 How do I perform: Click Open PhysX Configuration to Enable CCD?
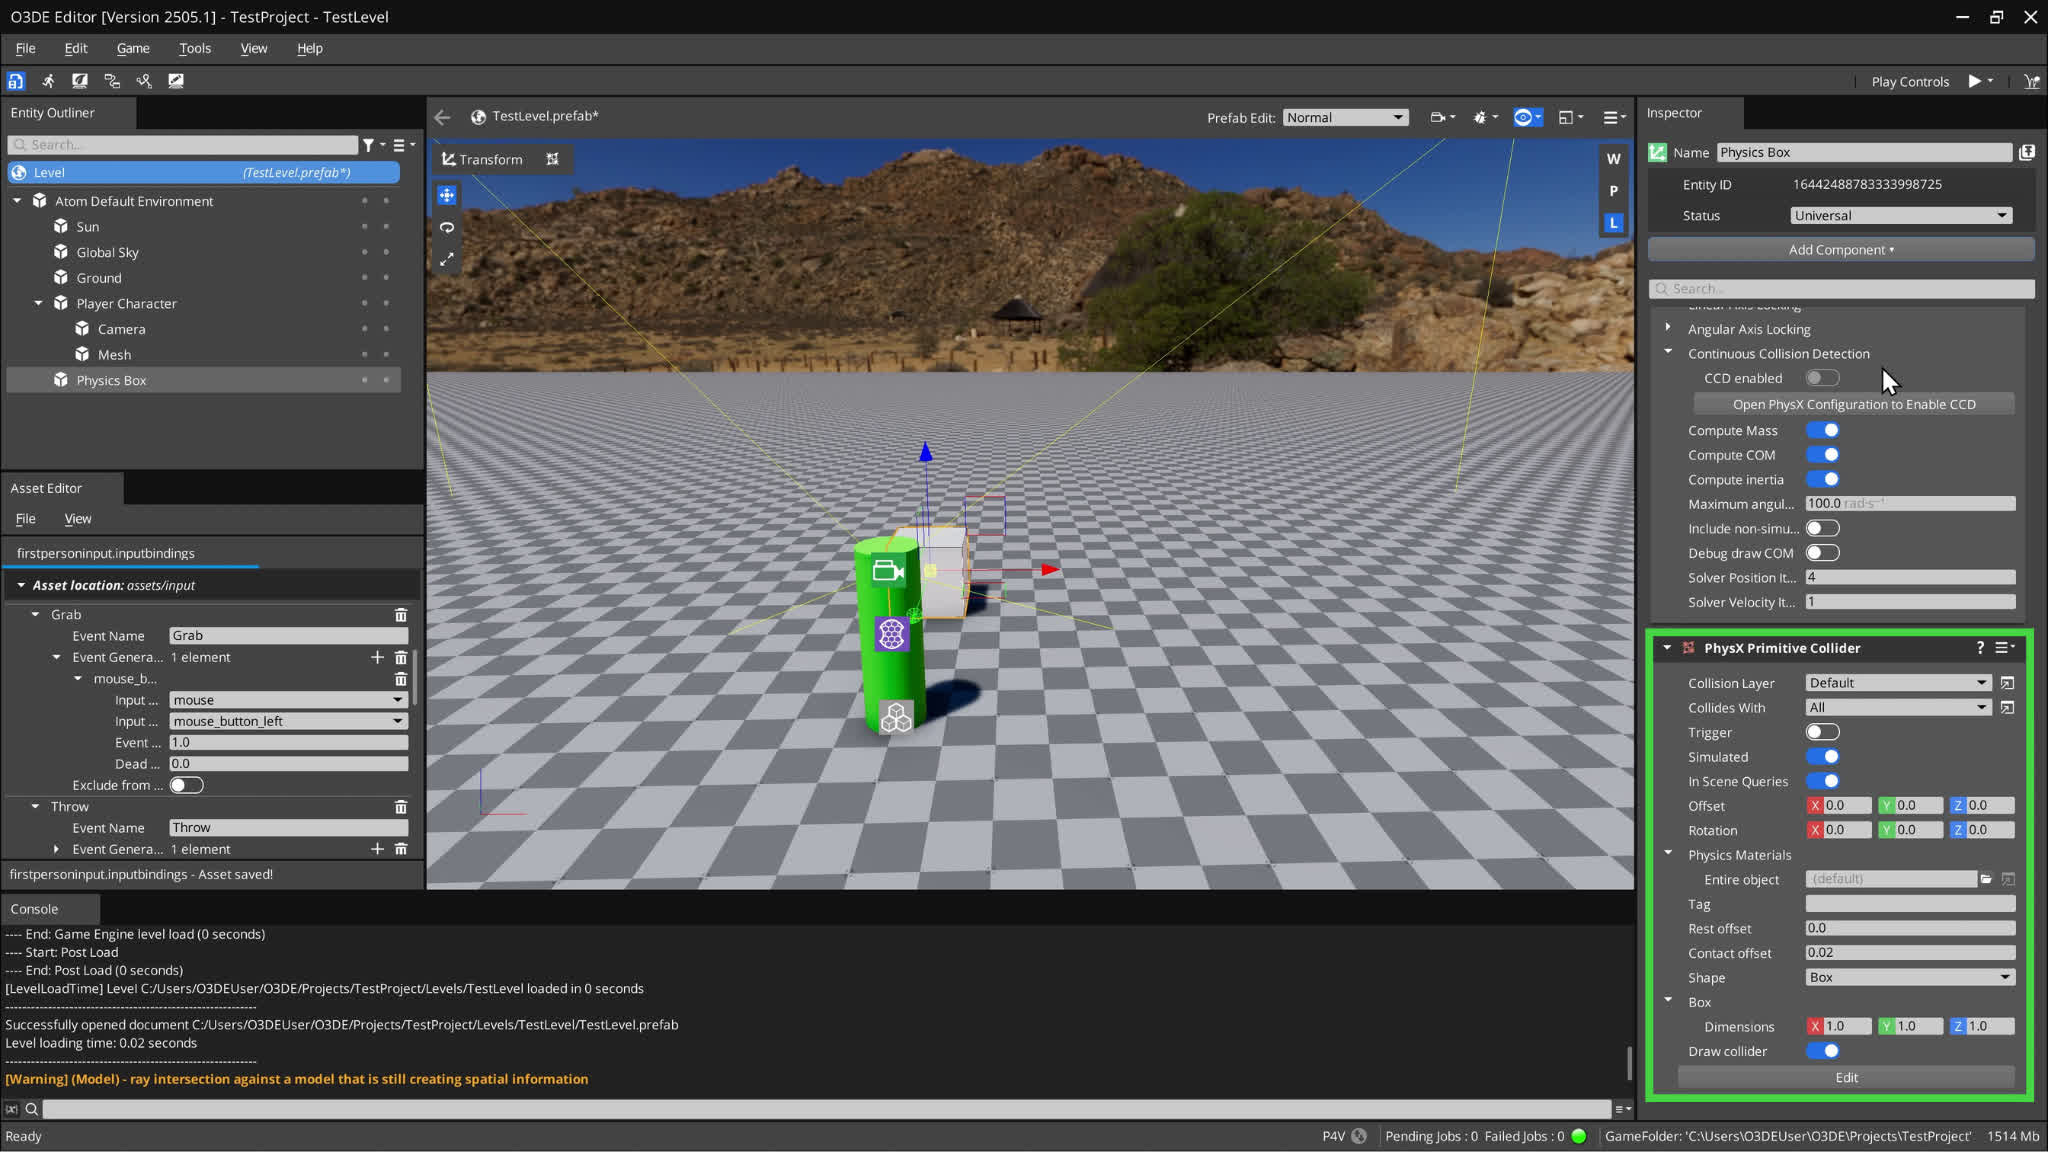point(1854,405)
